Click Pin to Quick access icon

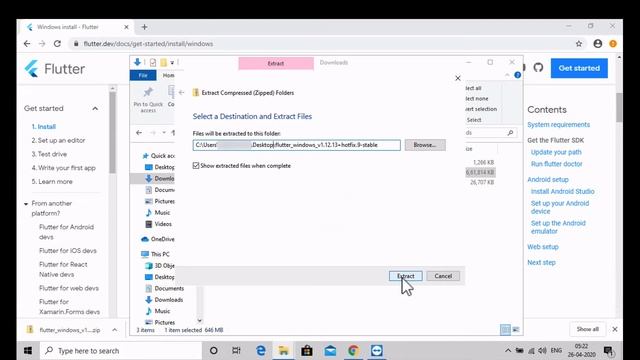coord(148,93)
